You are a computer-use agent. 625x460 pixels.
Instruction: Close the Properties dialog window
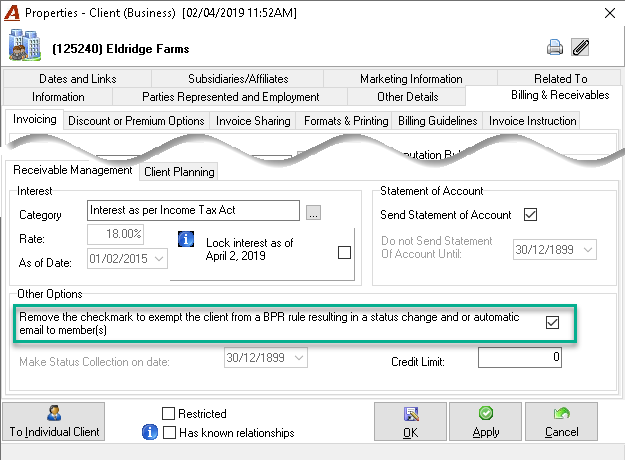click(x=609, y=13)
